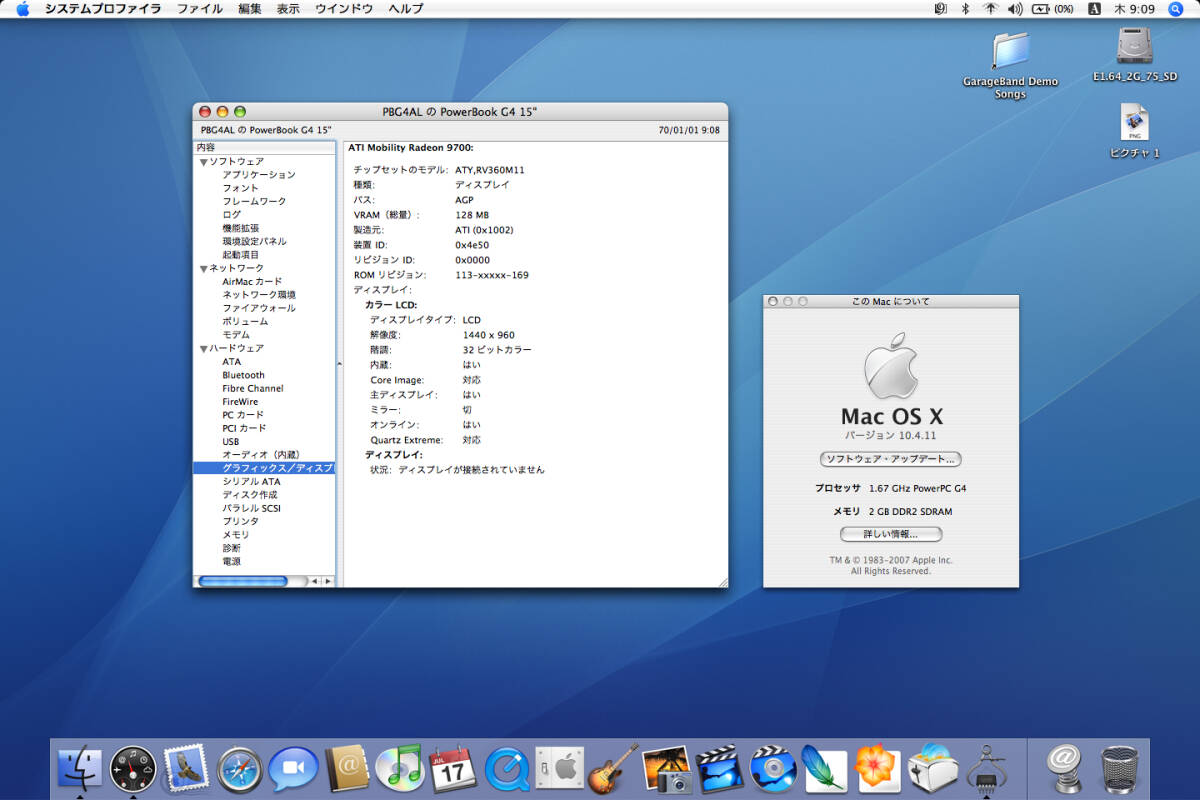This screenshot has height=800, width=1200.
Task: Collapse the ソフトウェア section
Action: click(x=204, y=162)
